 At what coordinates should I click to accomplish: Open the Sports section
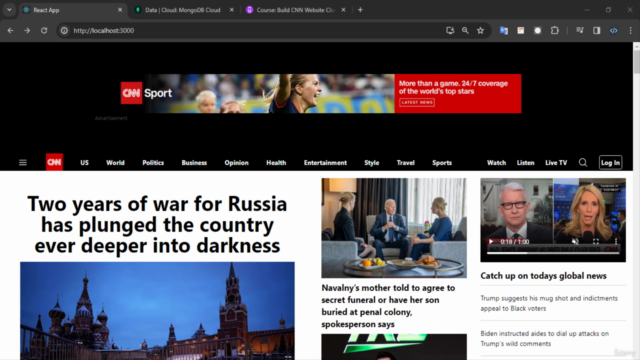click(x=442, y=162)
